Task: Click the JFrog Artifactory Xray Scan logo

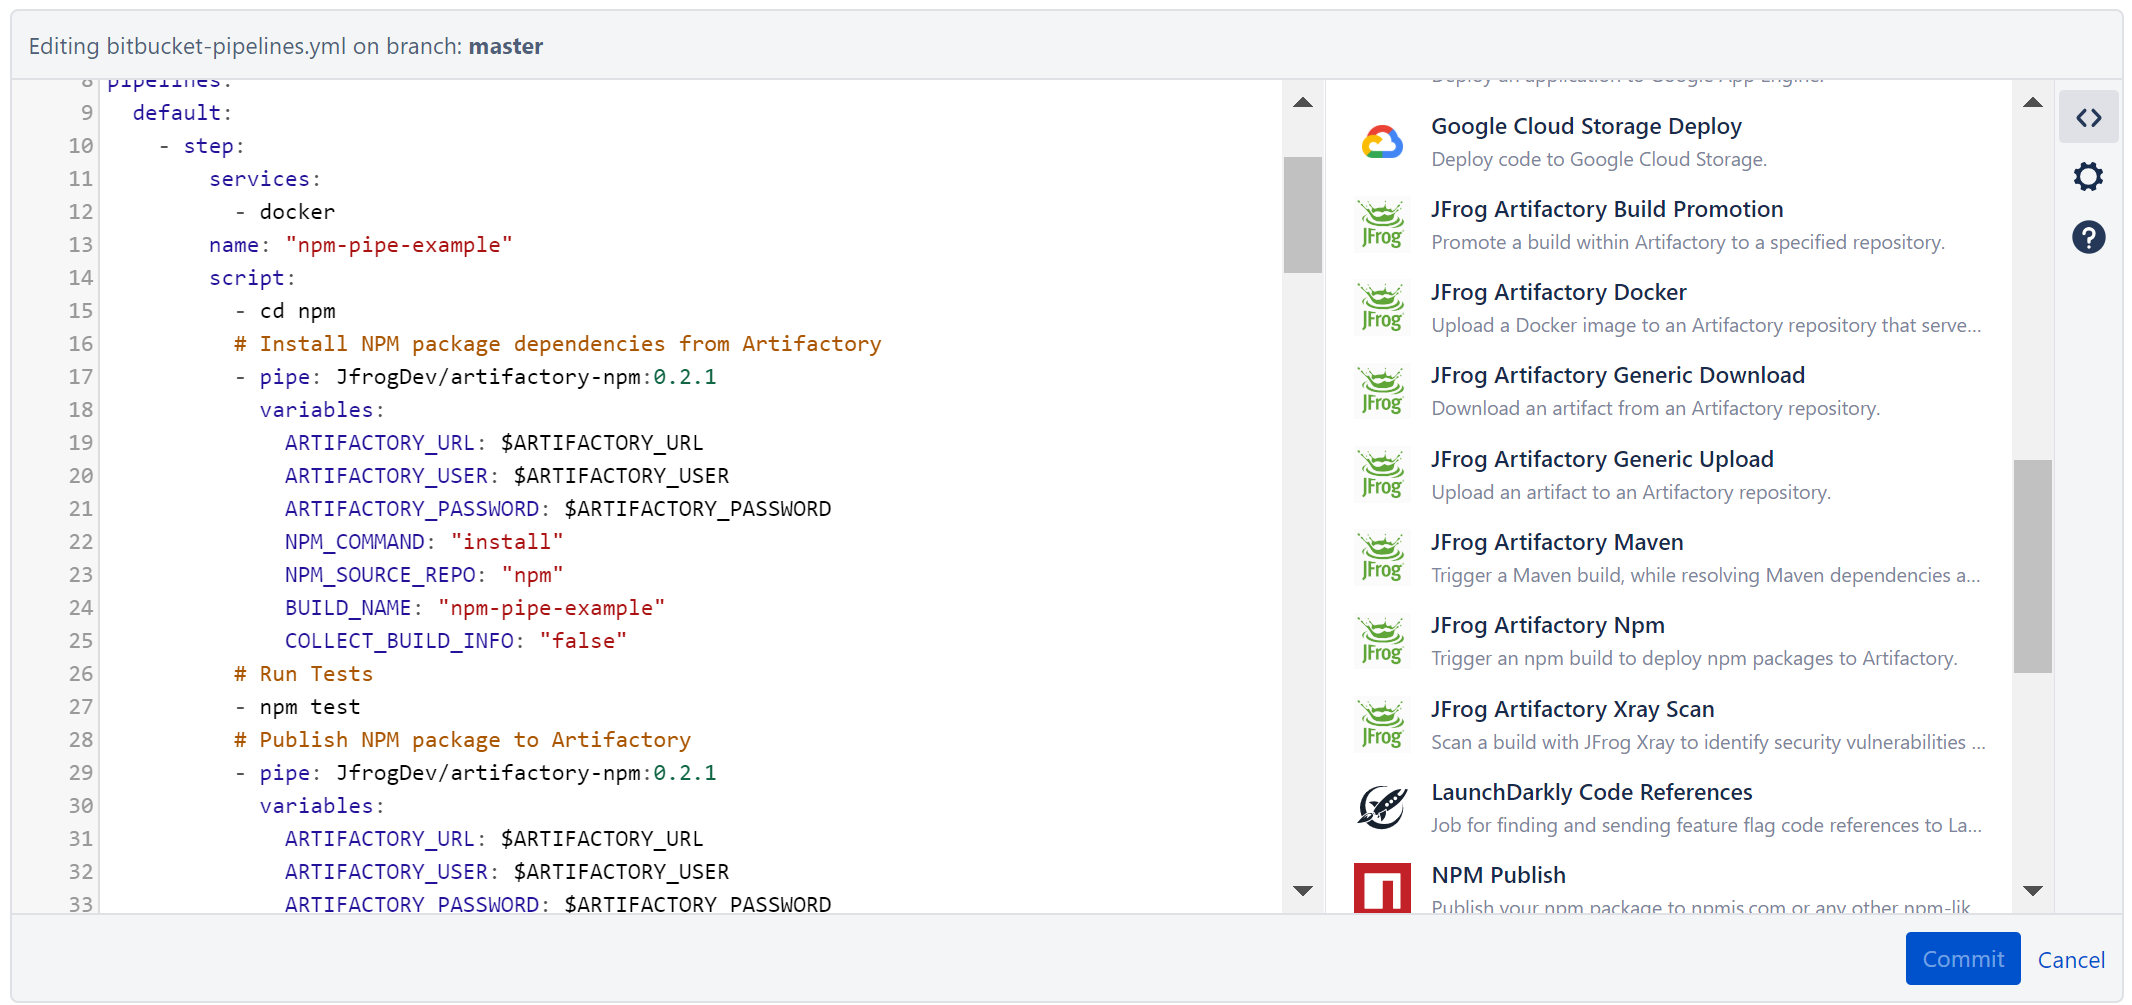Action: (x=1381, y=724)
